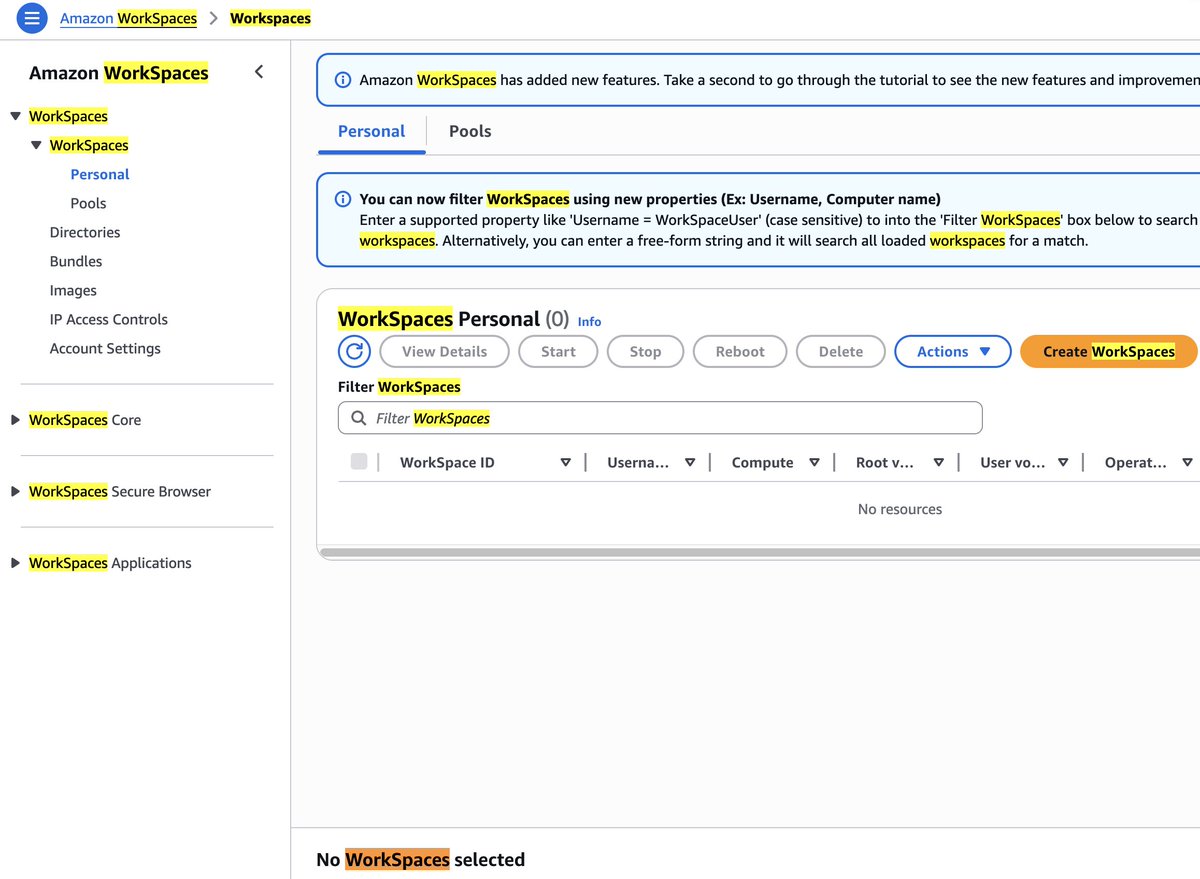Sort by the Compute column arrow
This screenshot has height=879, width=1200.
(814, 462)
